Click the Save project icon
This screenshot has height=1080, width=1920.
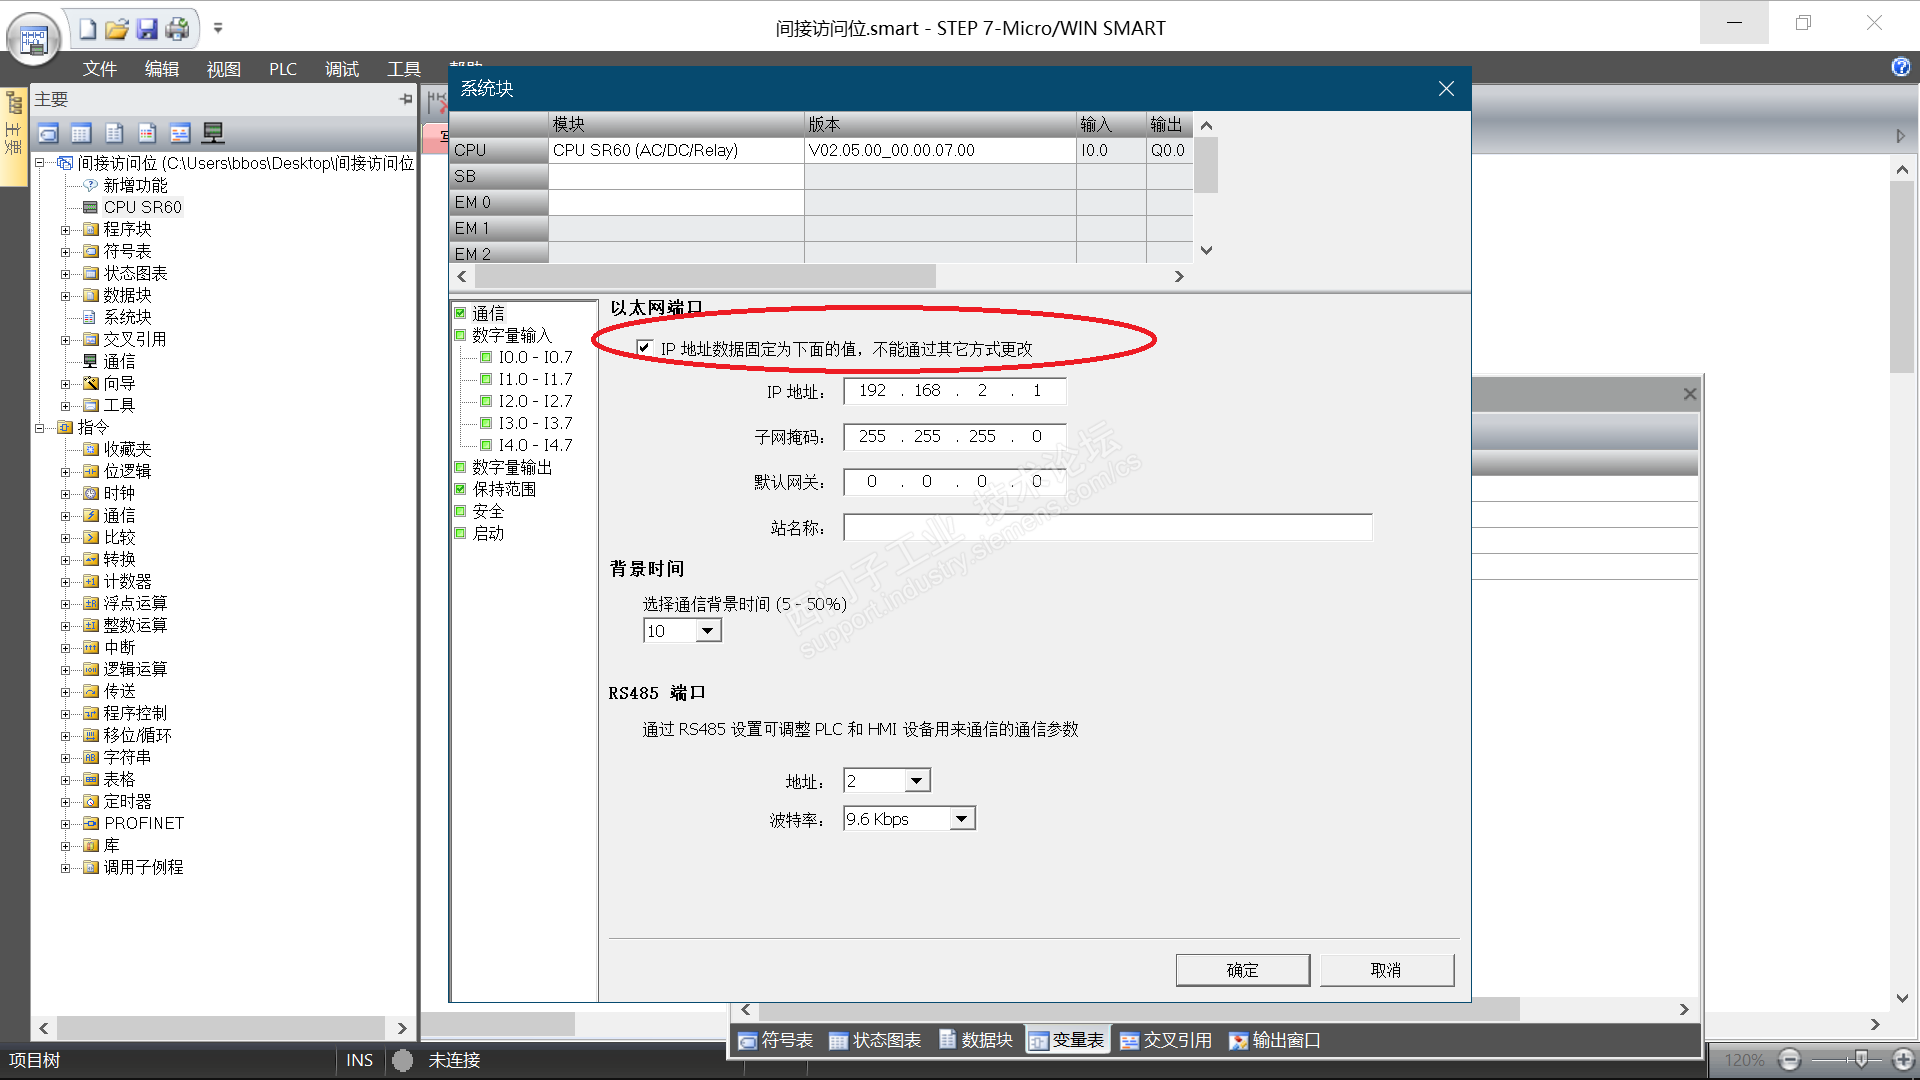pyautogui.click(x=147, y=29)
